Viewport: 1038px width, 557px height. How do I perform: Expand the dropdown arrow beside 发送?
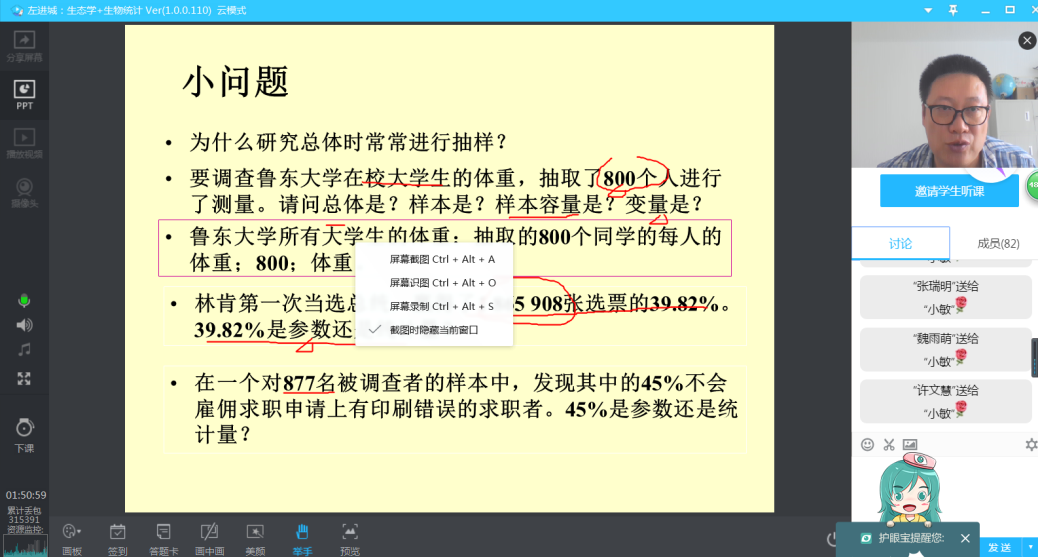(1030, 547)
